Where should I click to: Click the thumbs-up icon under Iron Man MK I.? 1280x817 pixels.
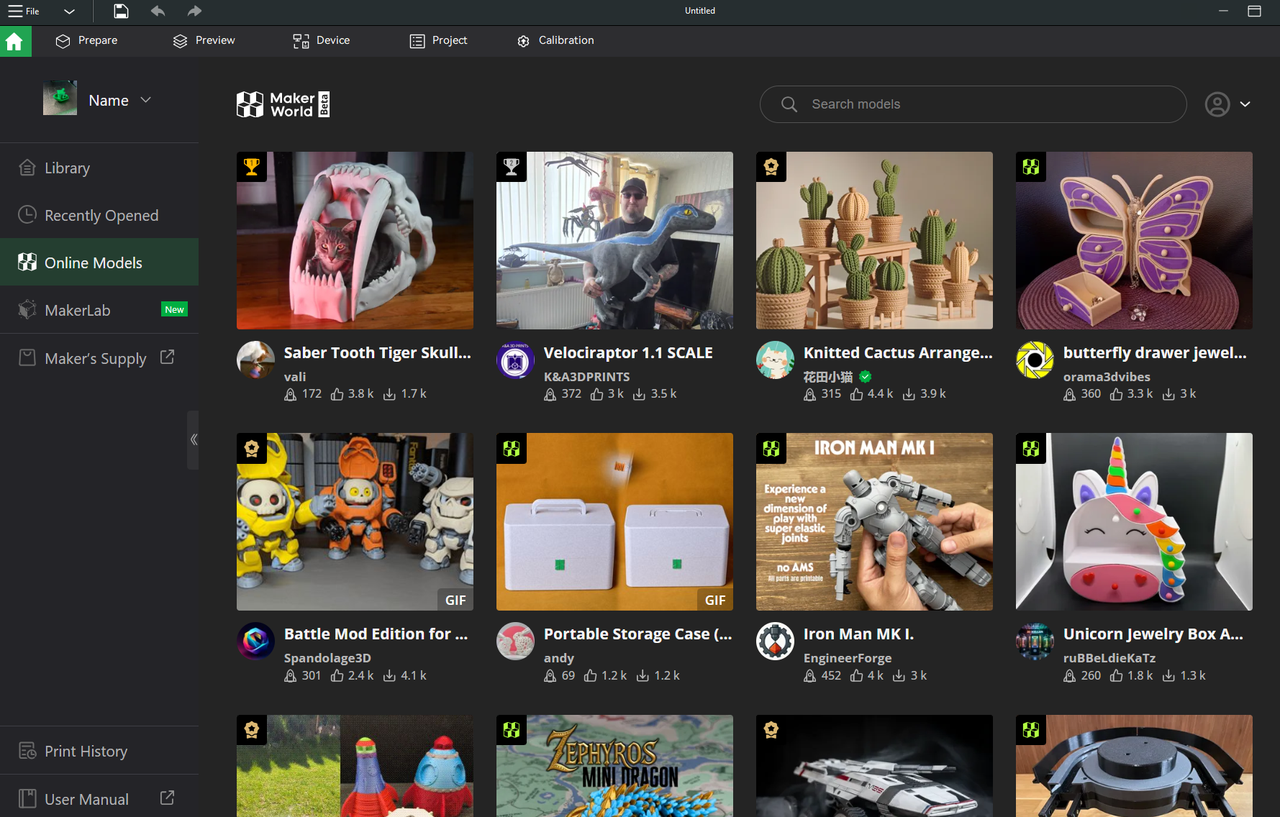coord(857,676)
